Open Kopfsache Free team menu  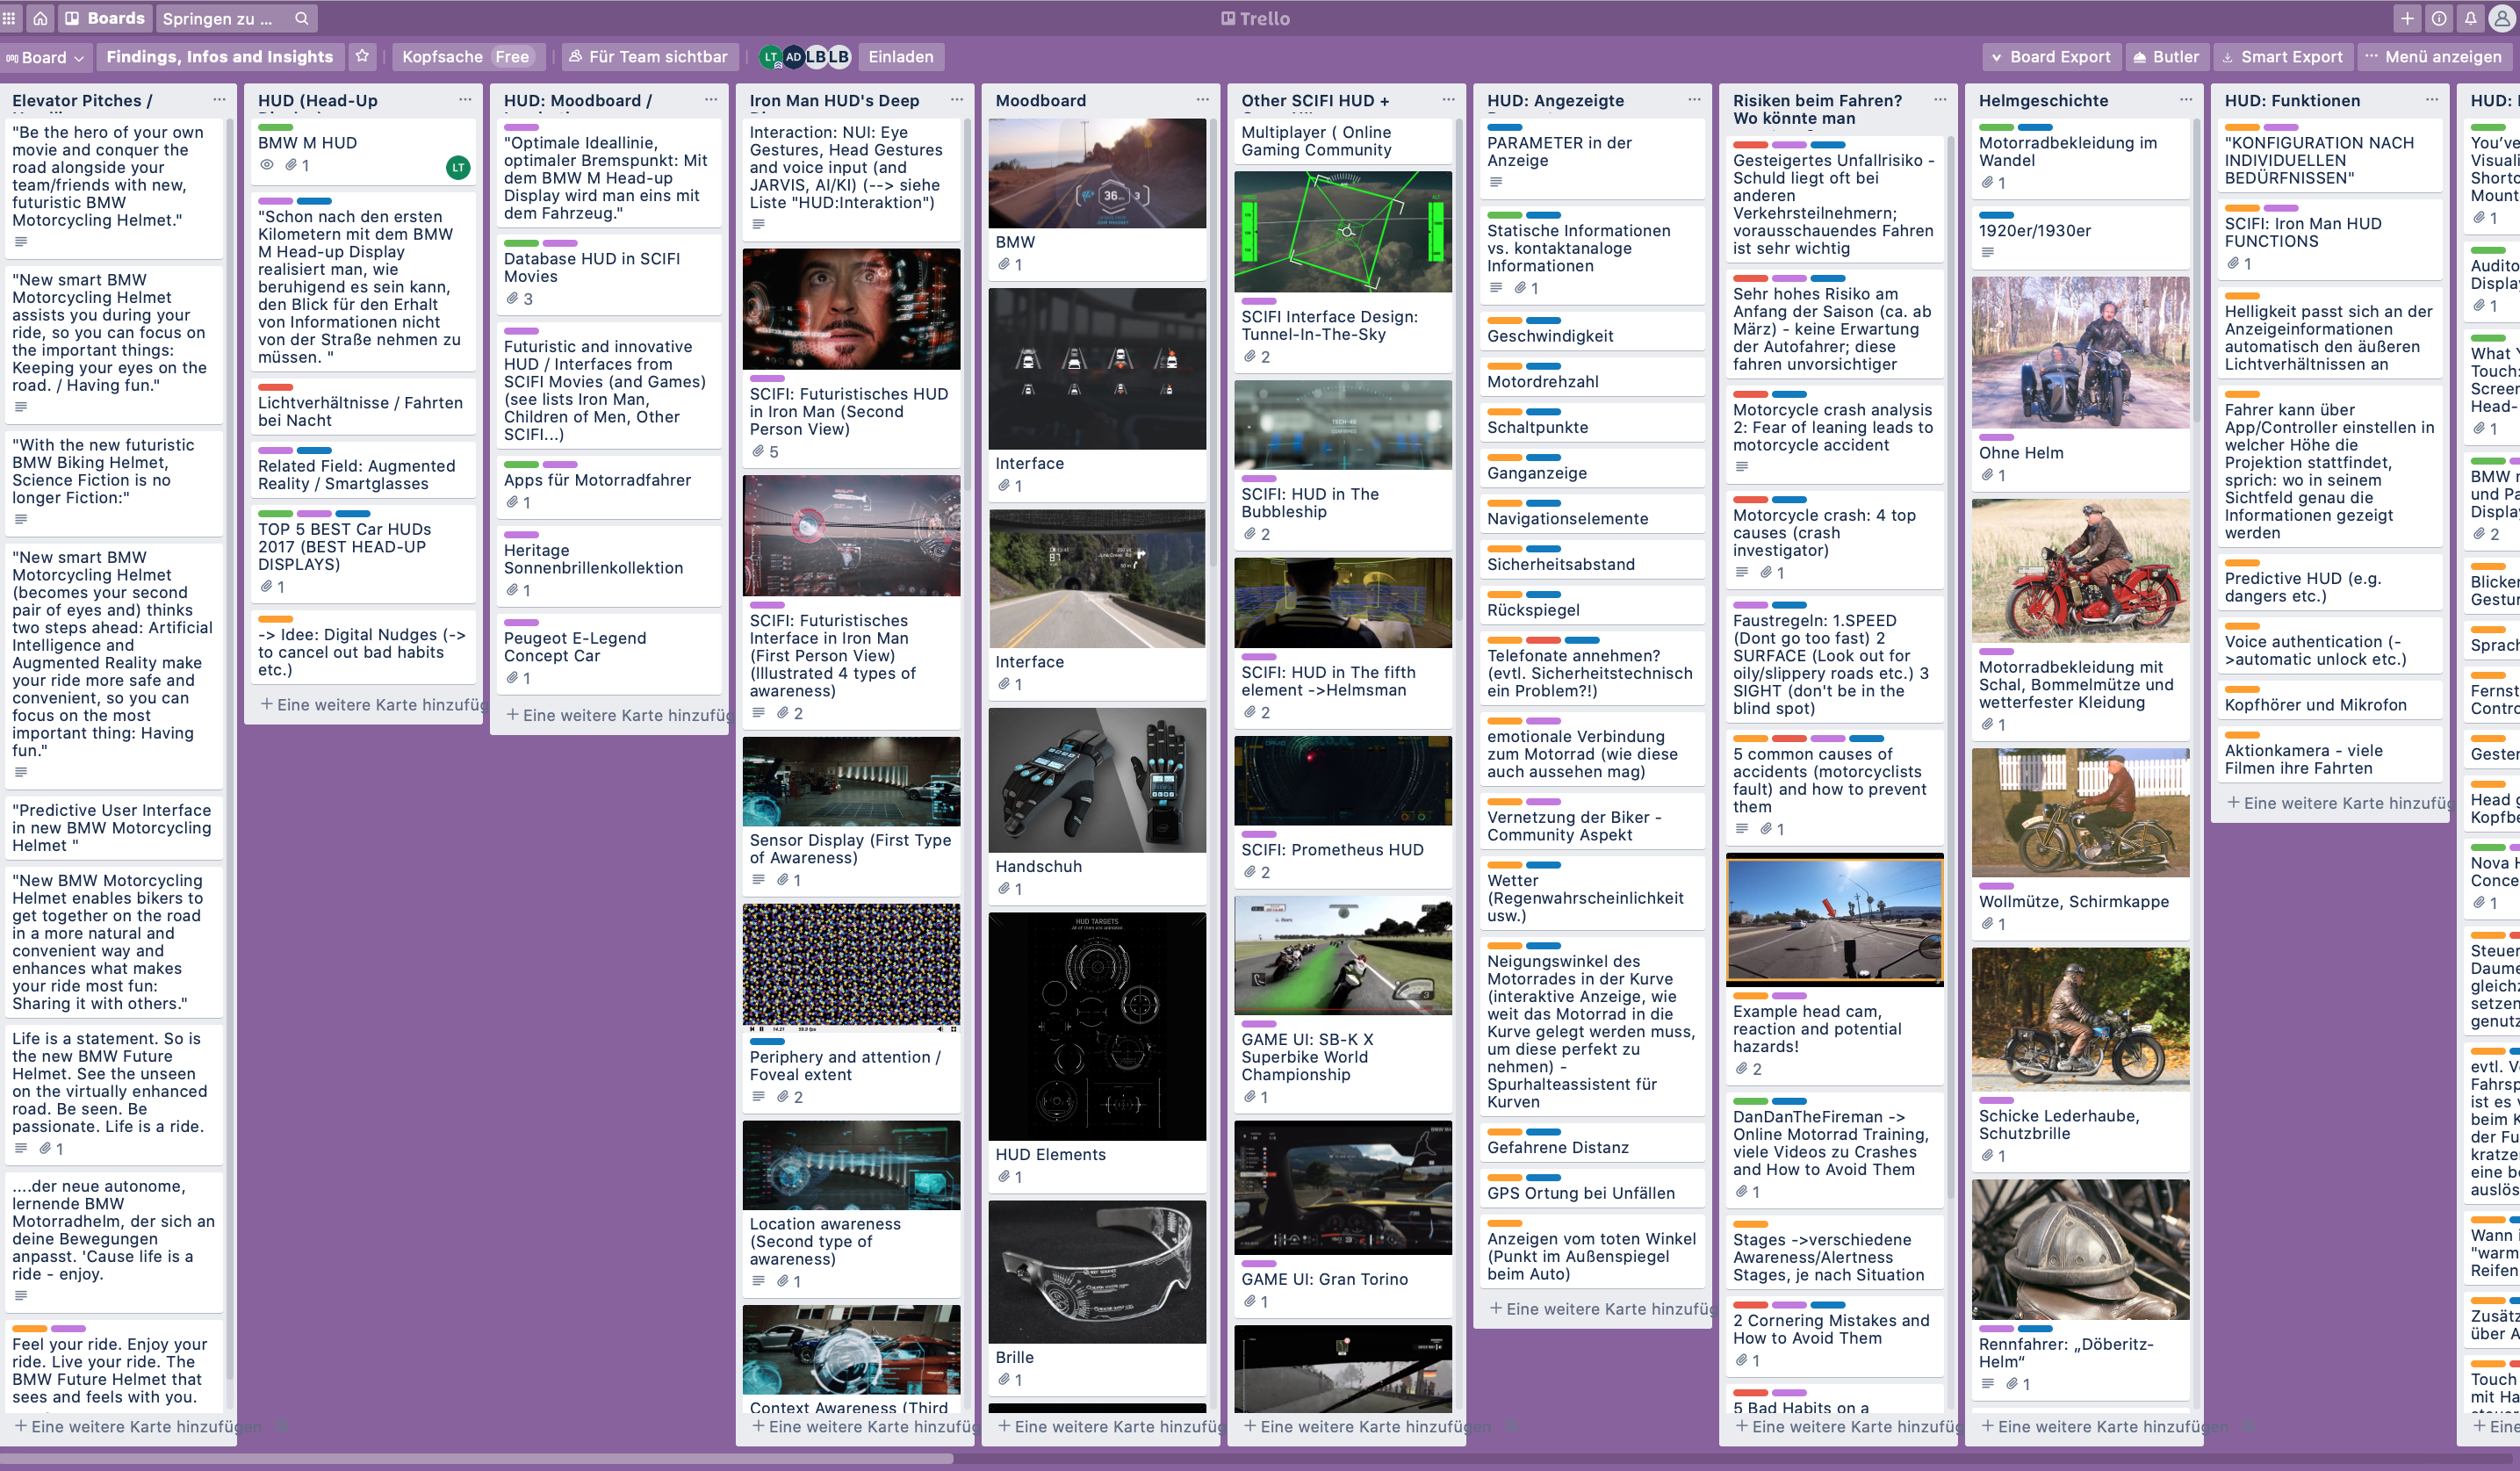tap(467, 57)
